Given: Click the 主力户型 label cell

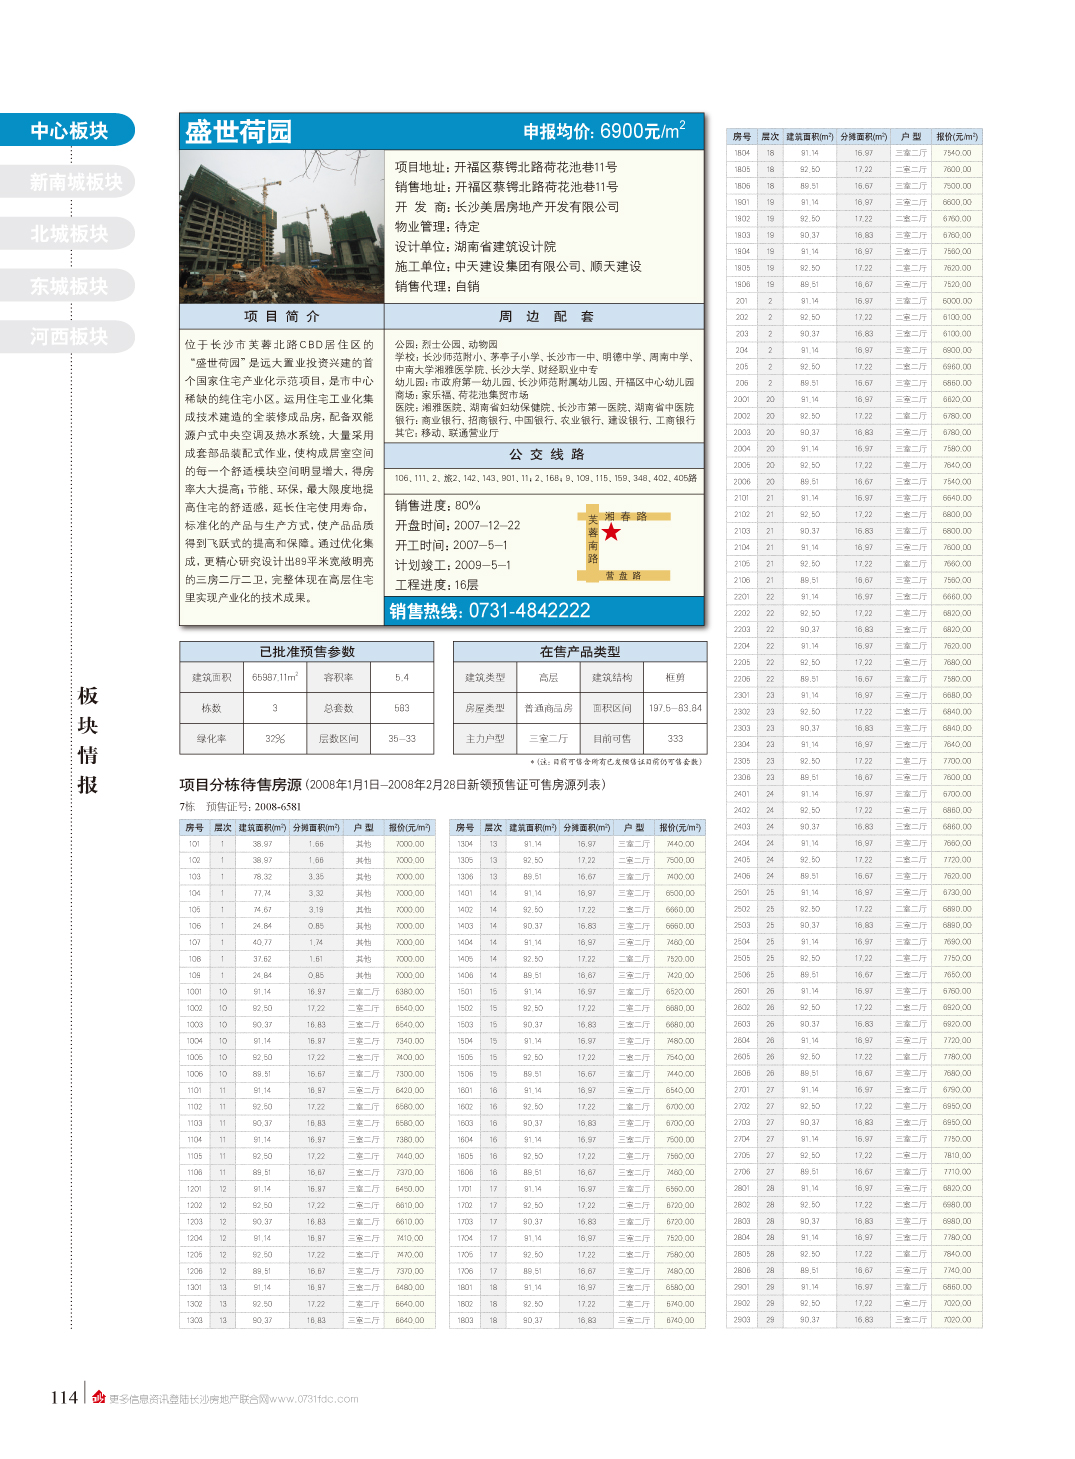Looking at the screenshot, I should pos(485,739).
